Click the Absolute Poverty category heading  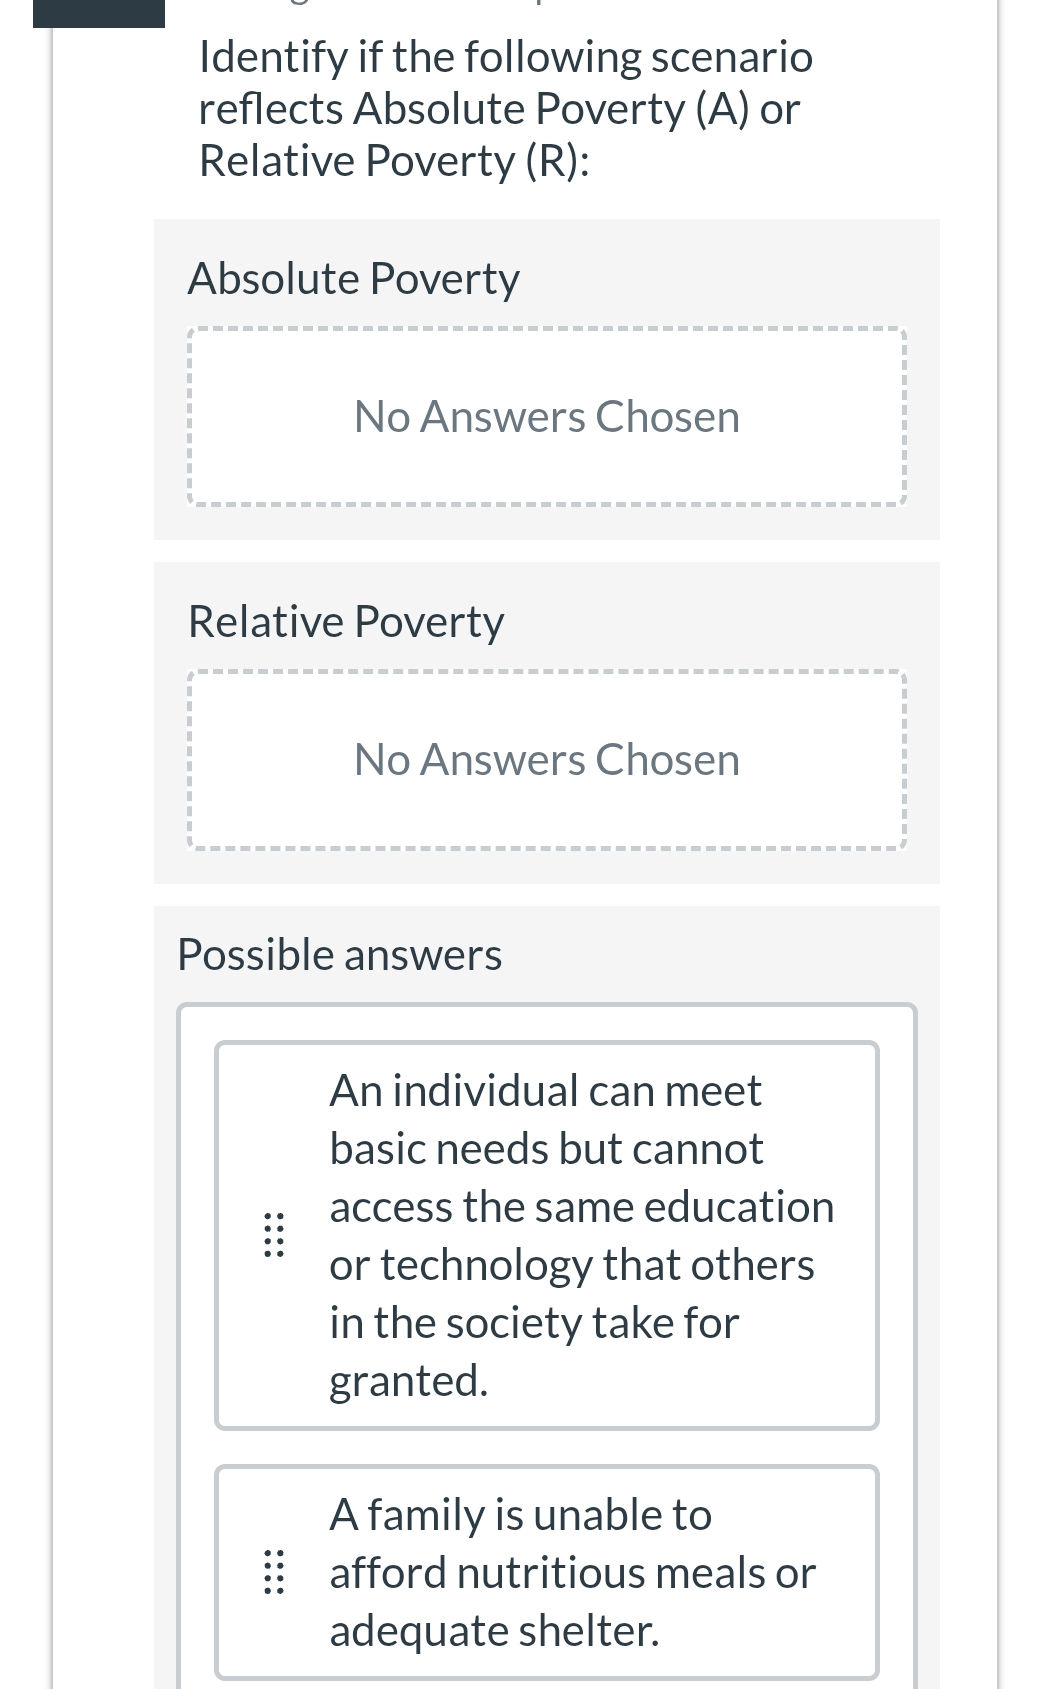point(353,278)
